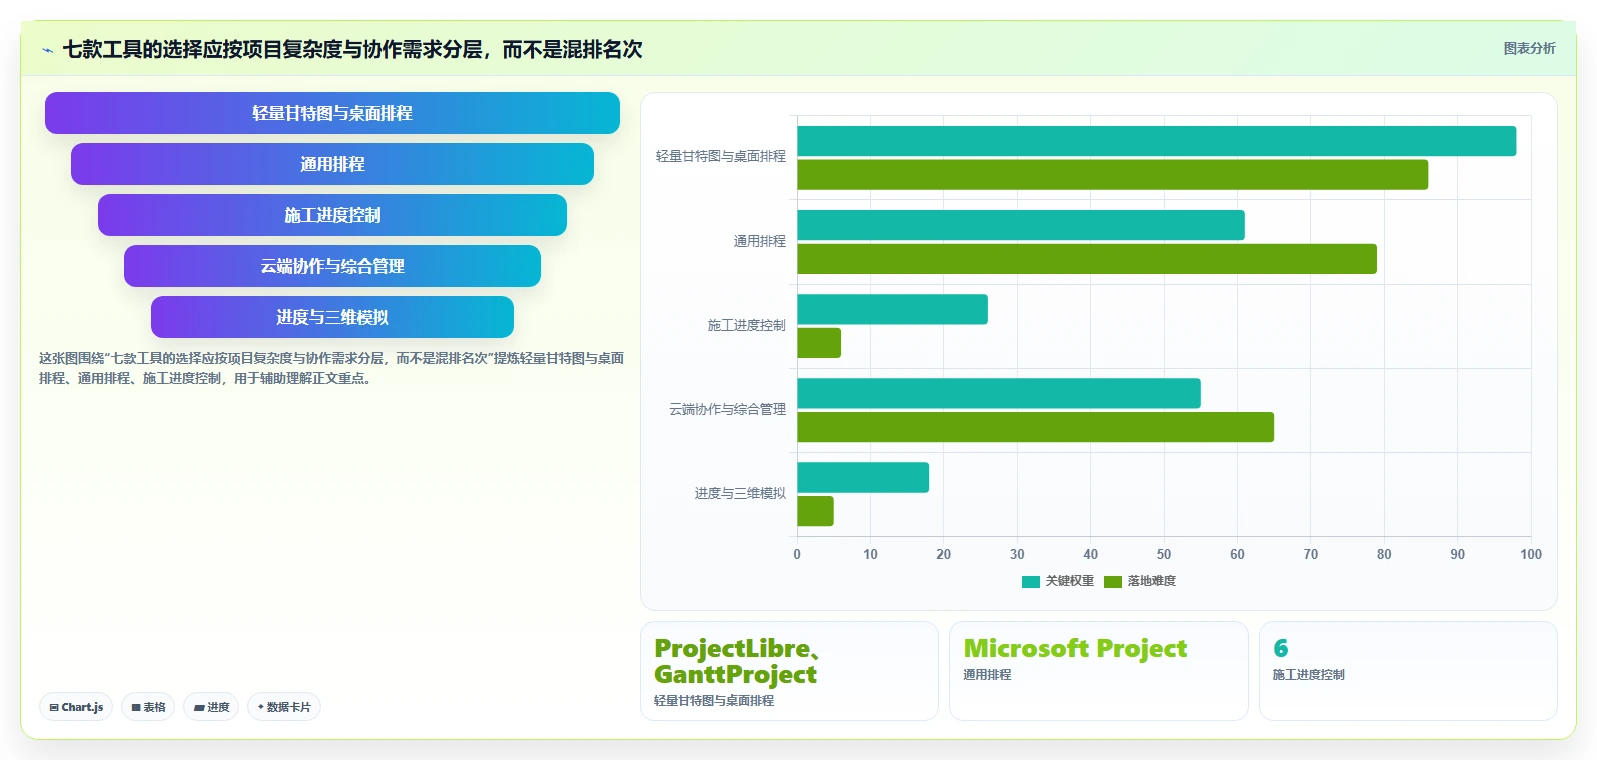1597x760 pixels.
Task: Open the data card showing 6
Action: [x=1408, y=671]
